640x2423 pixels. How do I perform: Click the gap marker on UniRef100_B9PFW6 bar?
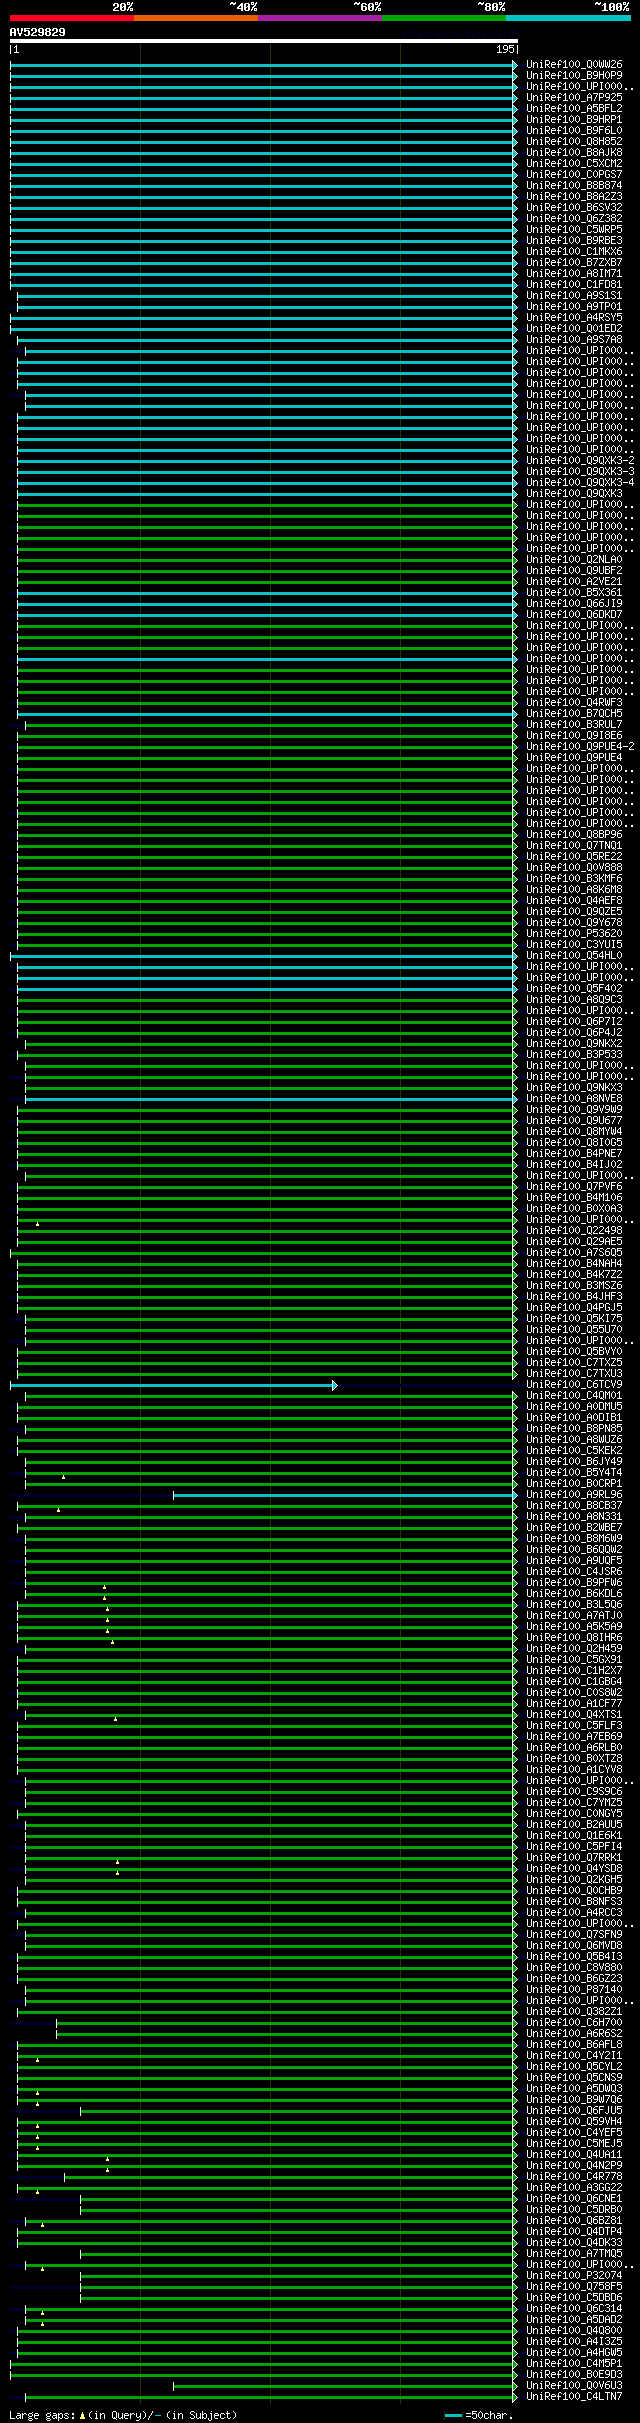pyautogui.click(x=104, y=1586)
